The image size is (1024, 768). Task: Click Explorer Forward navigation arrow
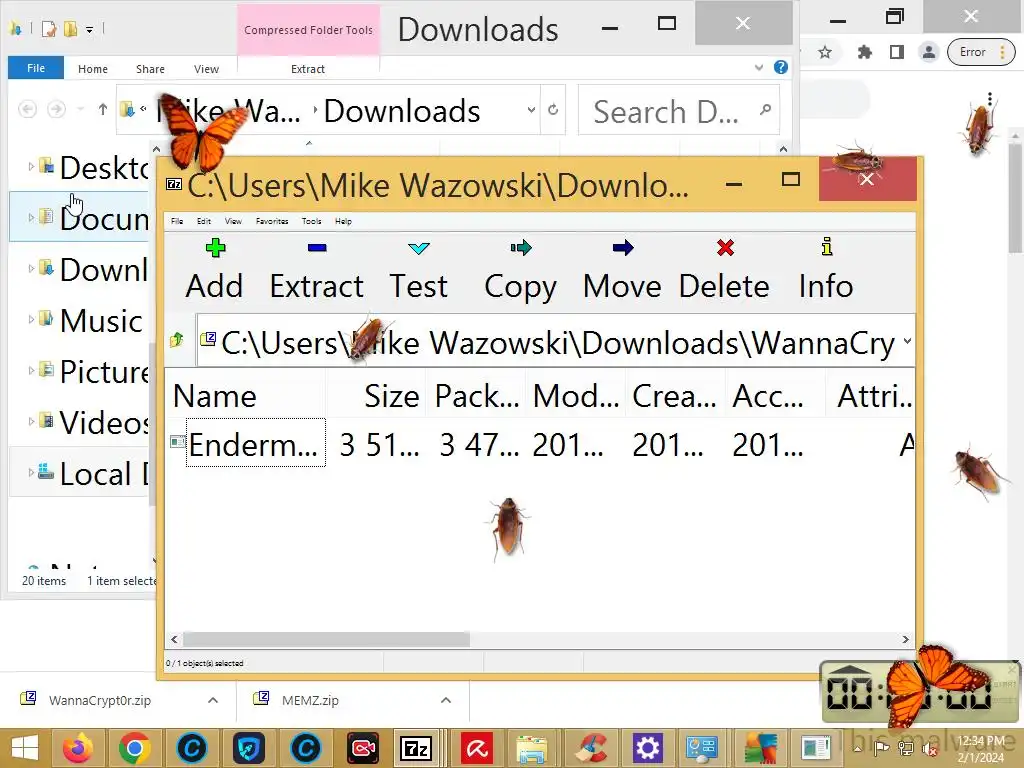(x=57, y=109)
